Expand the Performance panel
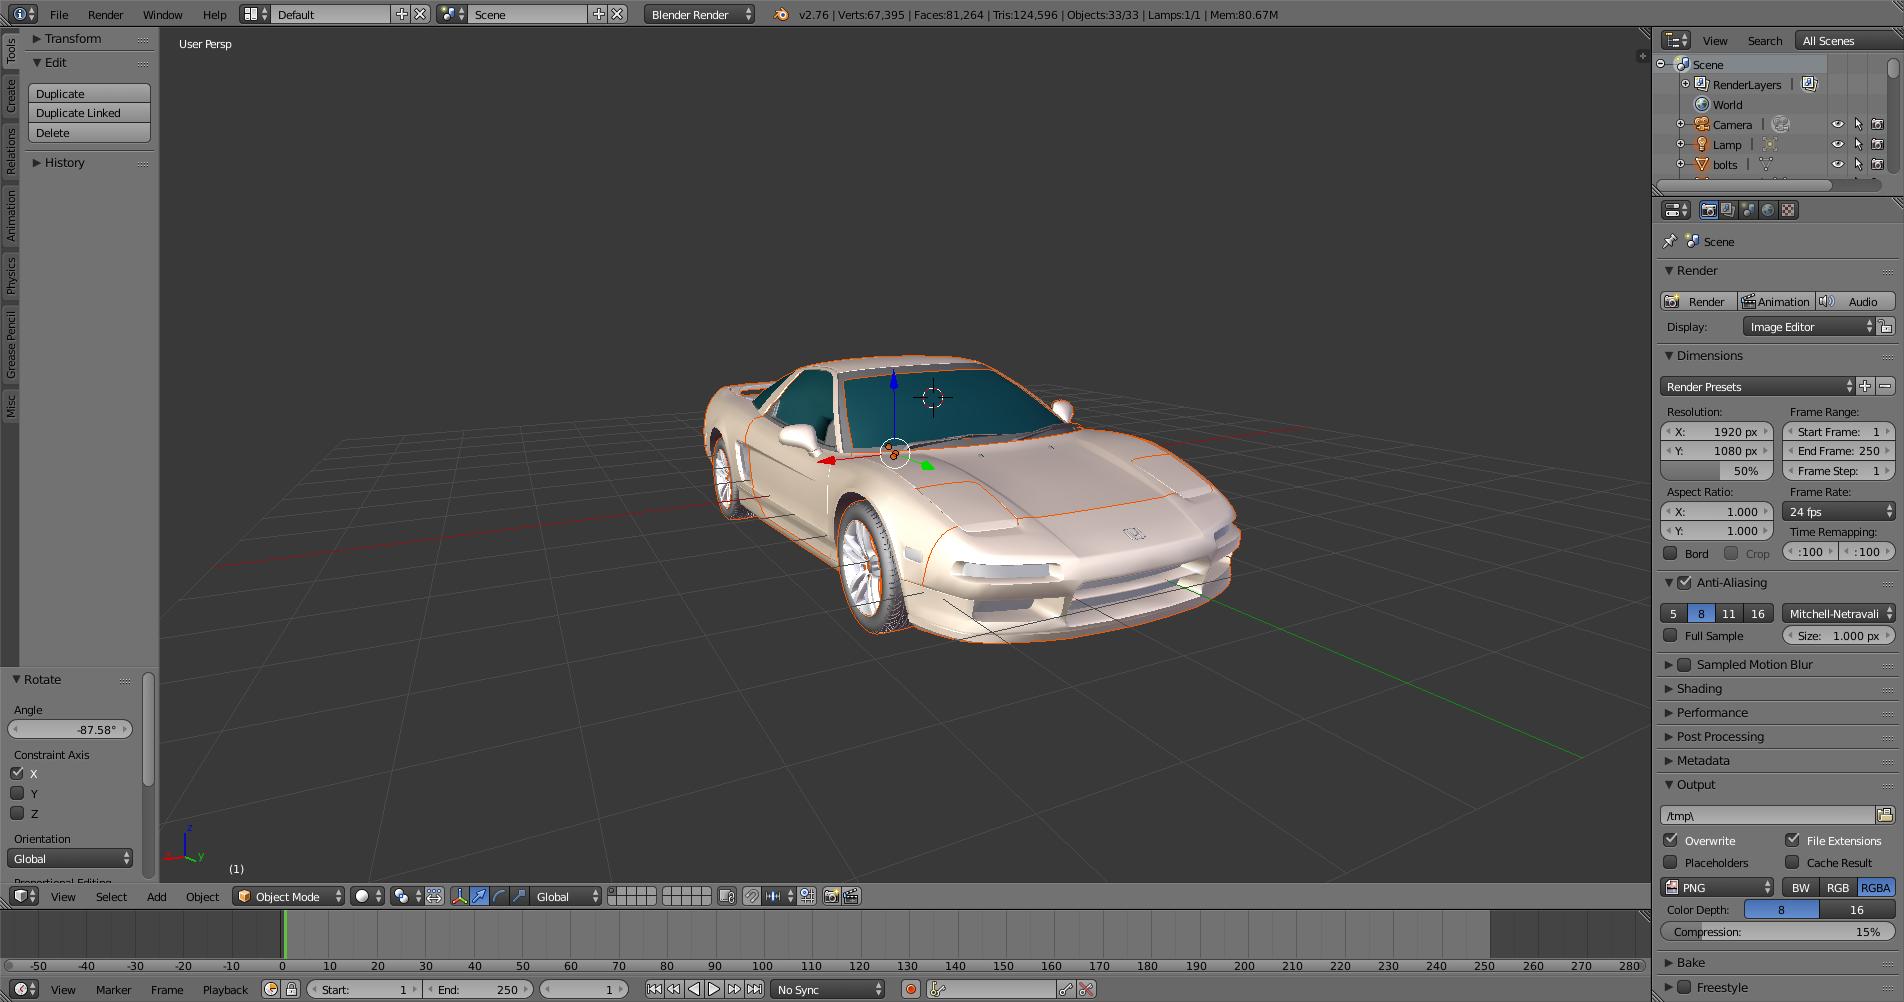This screenshot has height=1002, width=1904. 1712,712
